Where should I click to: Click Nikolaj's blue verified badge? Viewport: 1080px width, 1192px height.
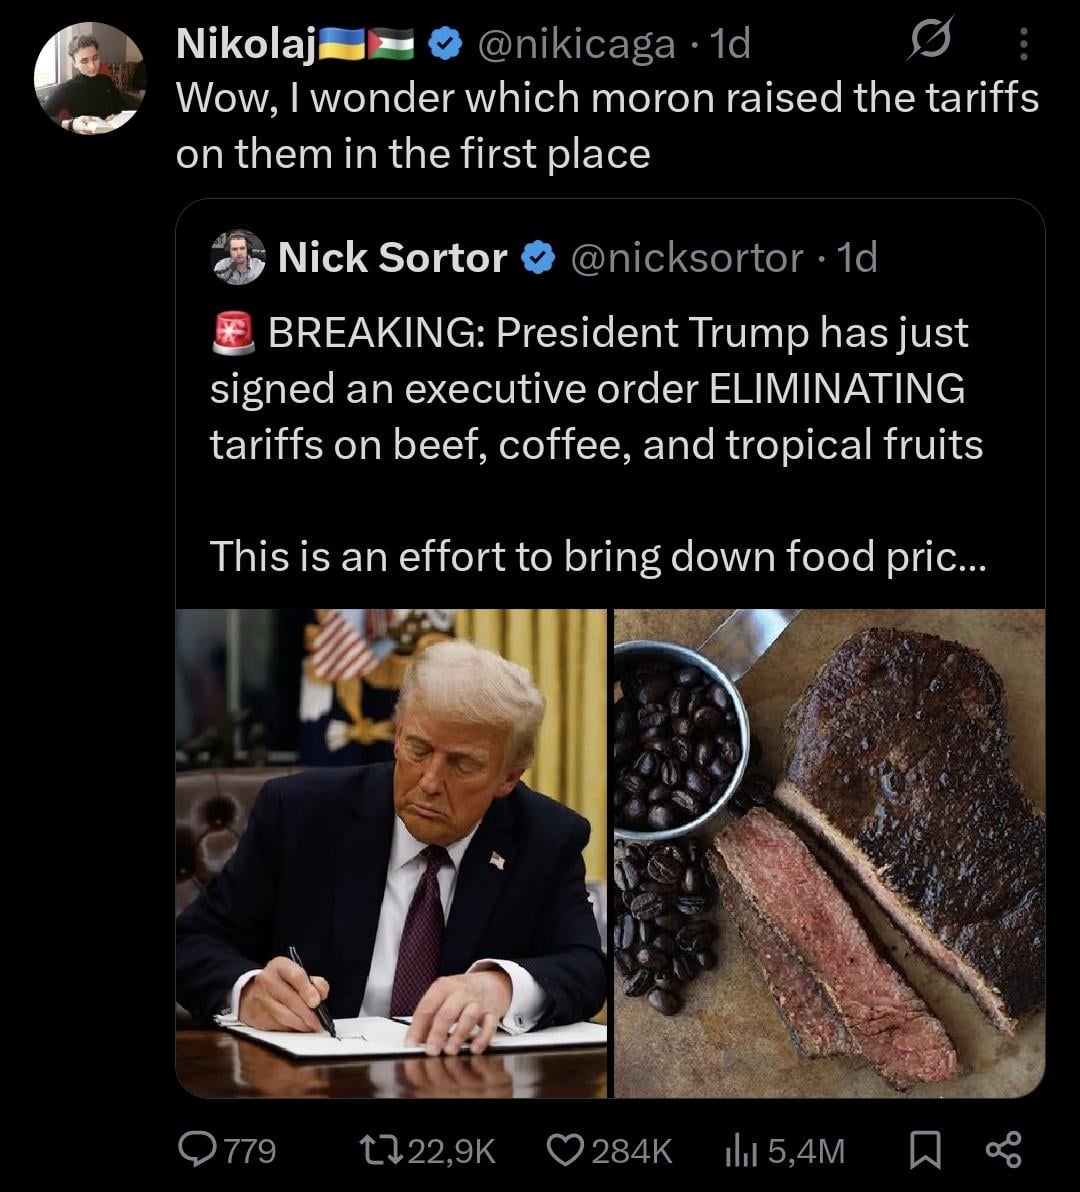(x=444, y=44)
